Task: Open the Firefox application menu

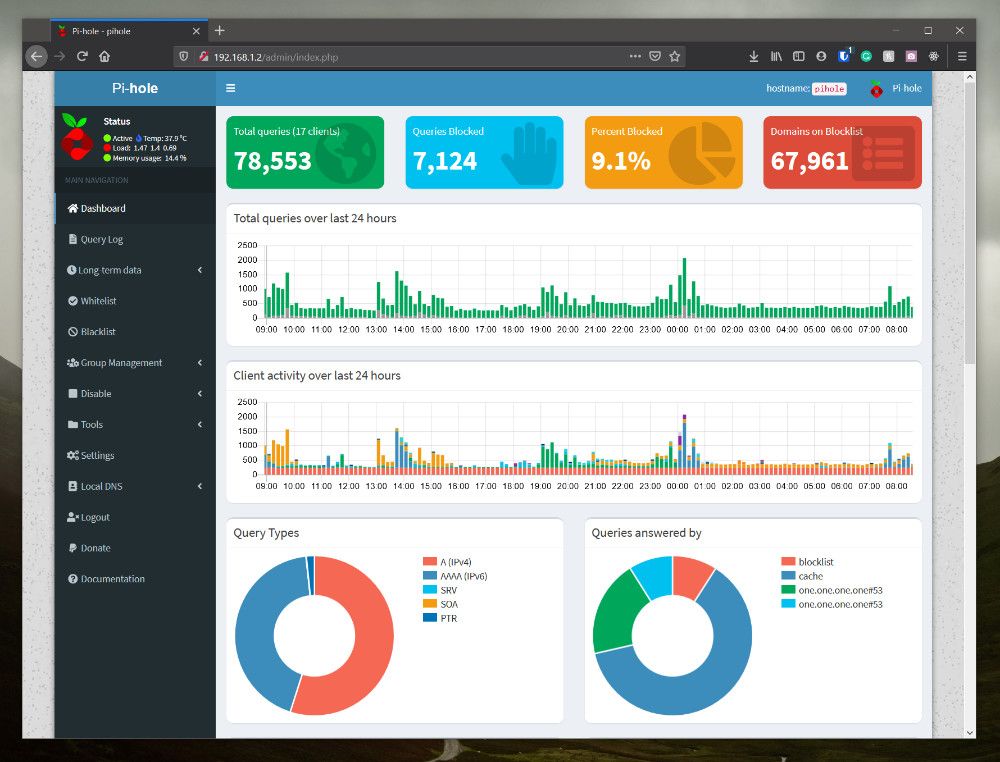Action: 962,56
